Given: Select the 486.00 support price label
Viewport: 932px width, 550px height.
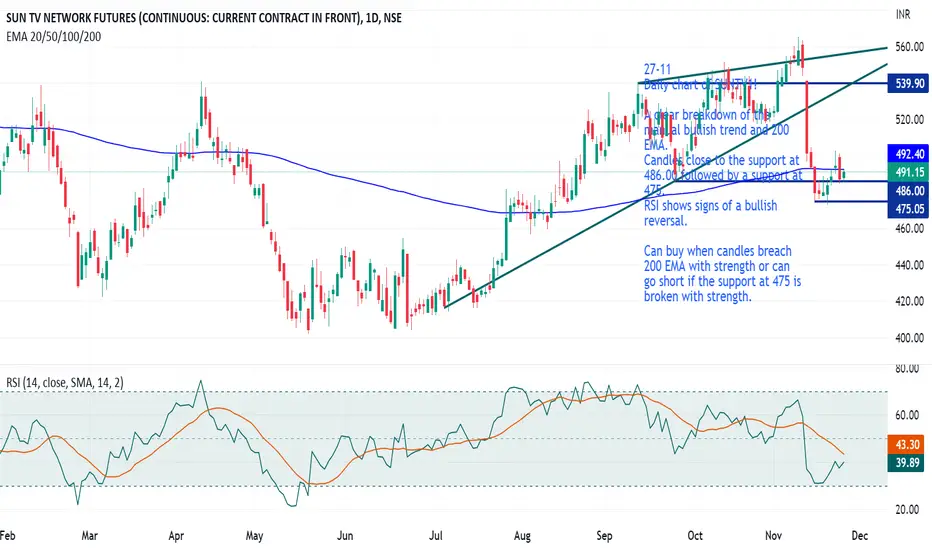Looking at the screenshot, I should 908,191.
